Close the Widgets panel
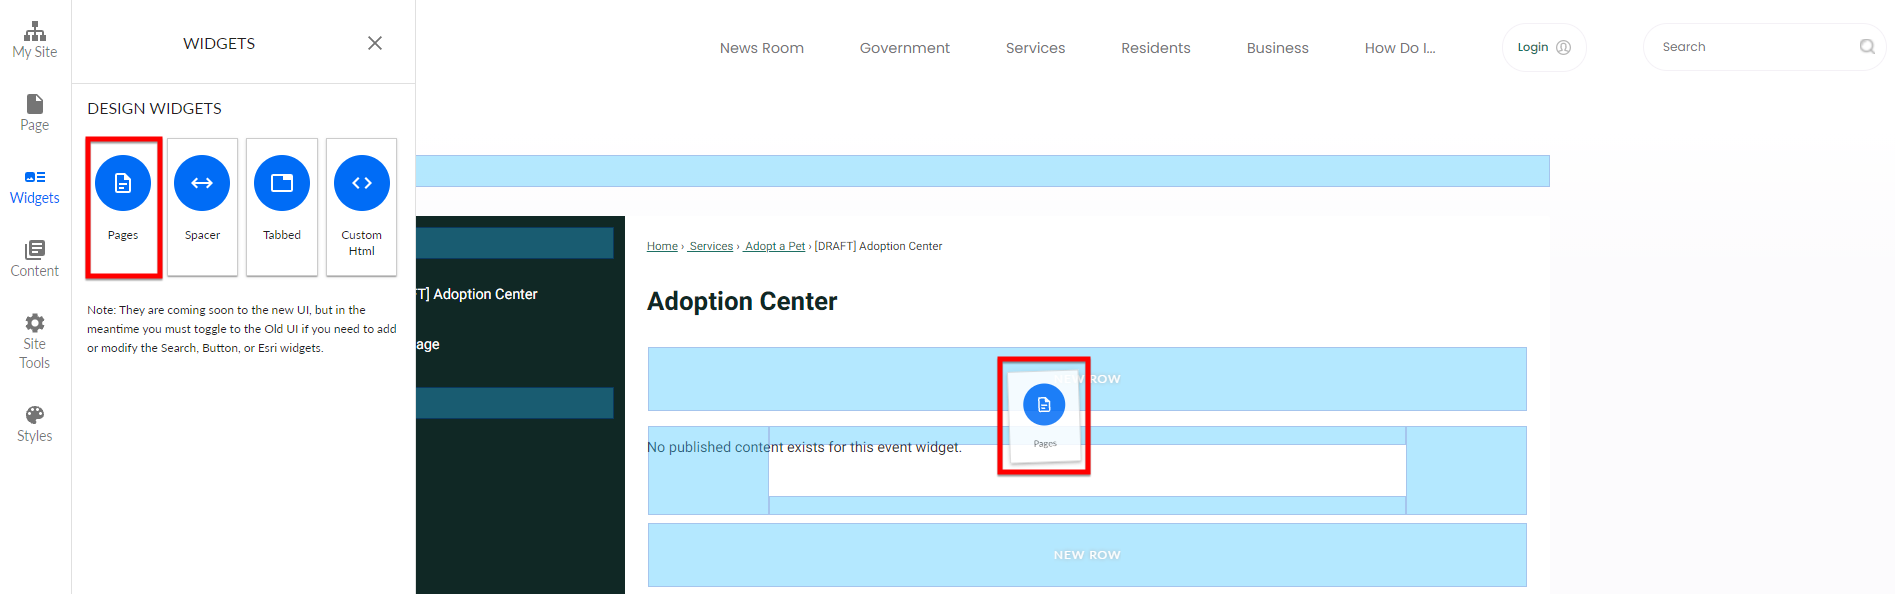 (x=375, y=43)
